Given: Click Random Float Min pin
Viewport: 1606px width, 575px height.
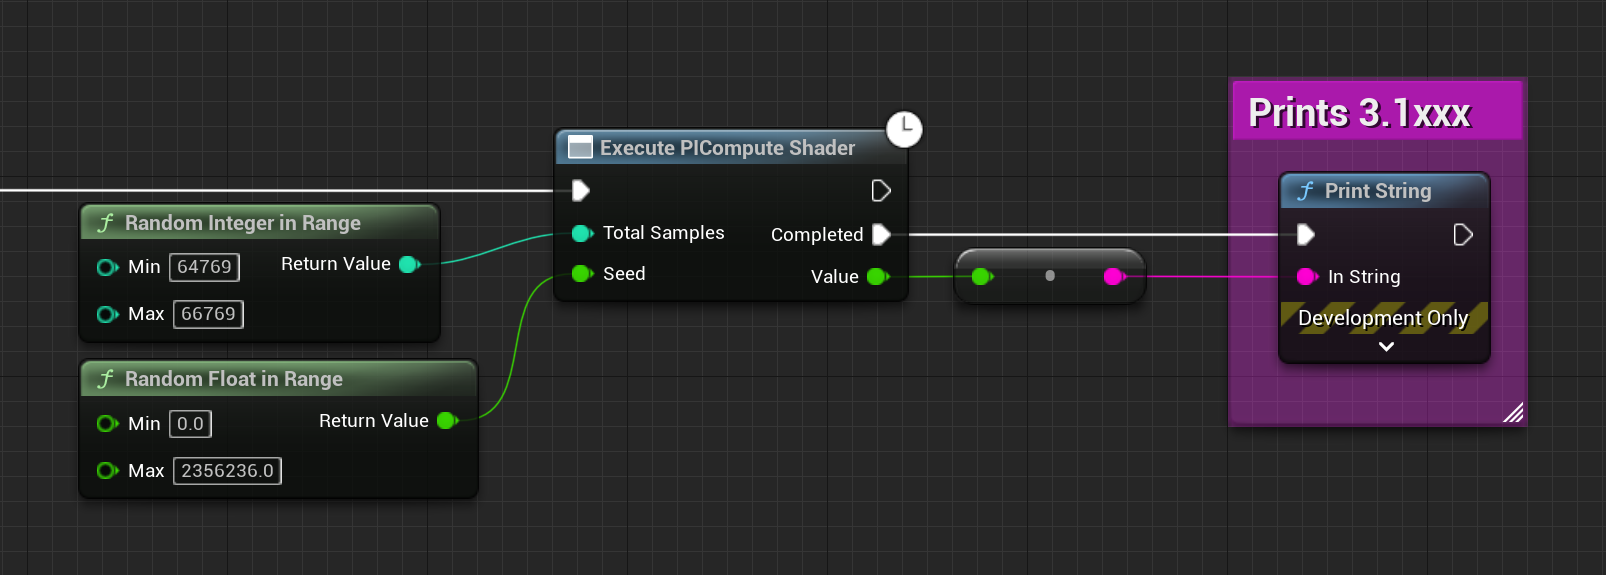Looking at the screenshot, I should 107,424.
